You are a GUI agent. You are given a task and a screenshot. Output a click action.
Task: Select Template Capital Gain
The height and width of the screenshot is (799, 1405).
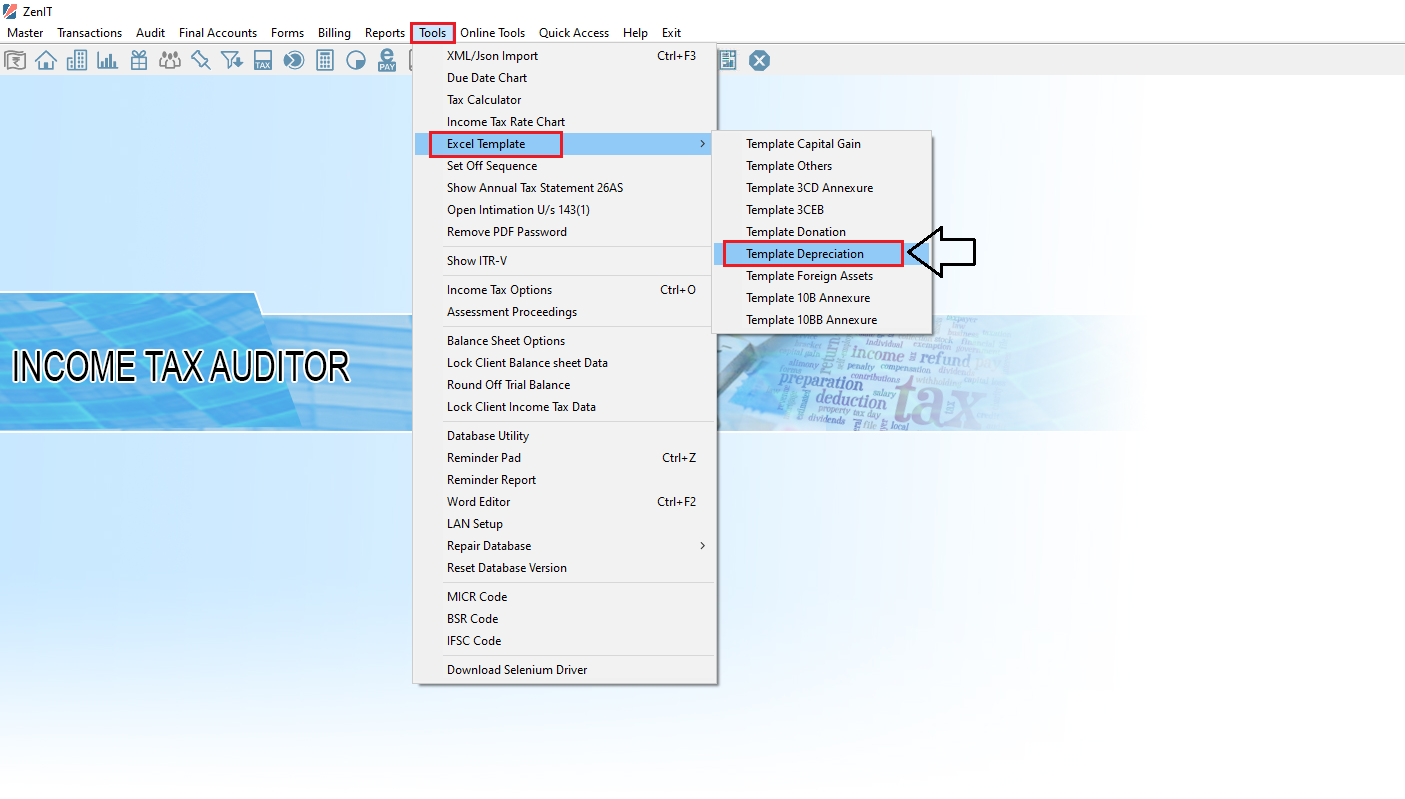pyautogui.click(x=822, y=144)
